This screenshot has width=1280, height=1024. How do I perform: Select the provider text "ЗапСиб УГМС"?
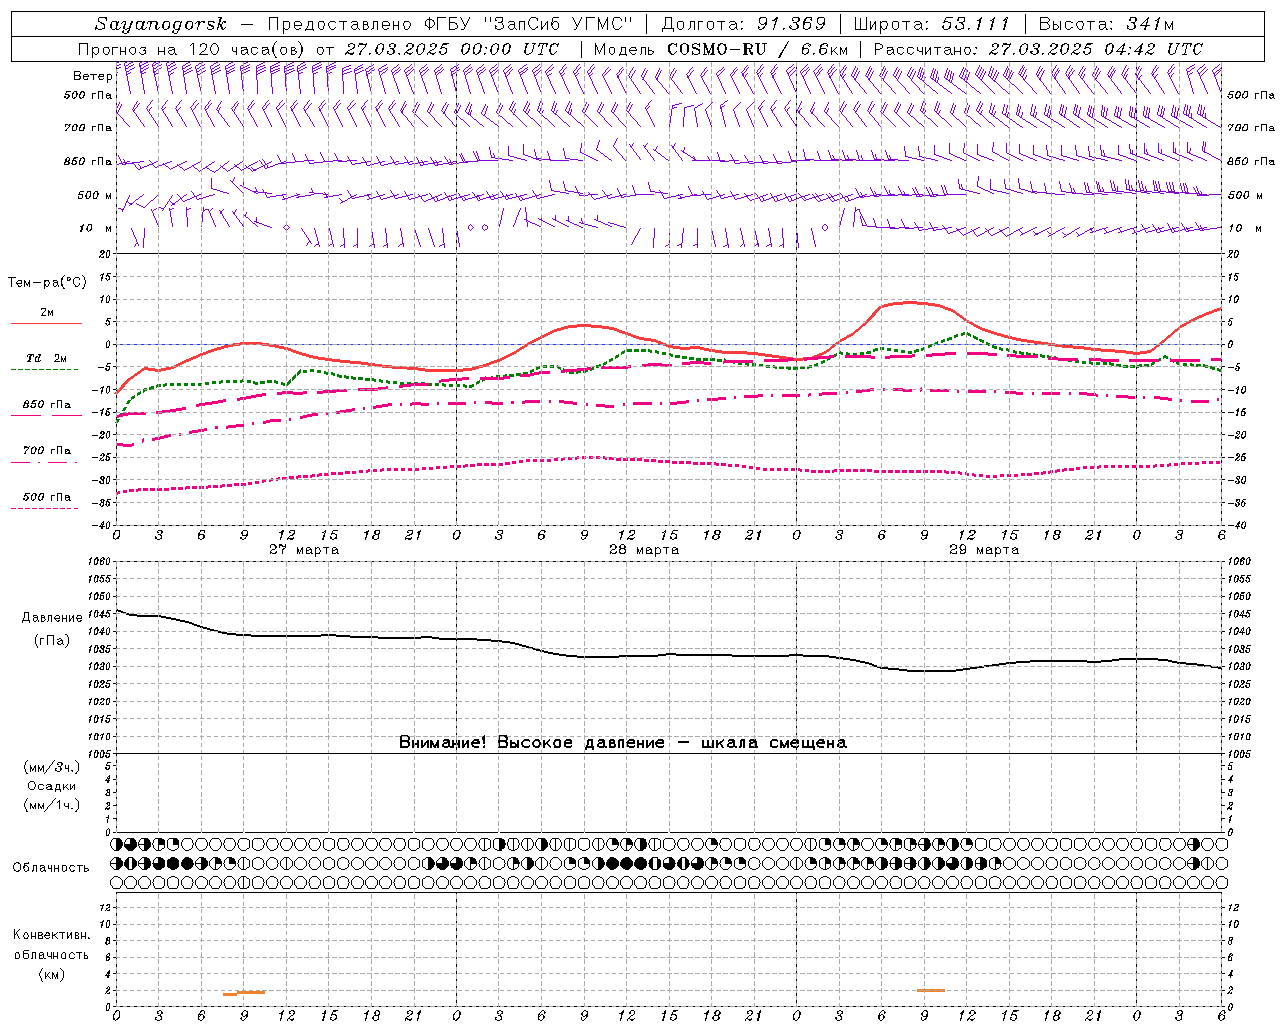coord(558,24)
